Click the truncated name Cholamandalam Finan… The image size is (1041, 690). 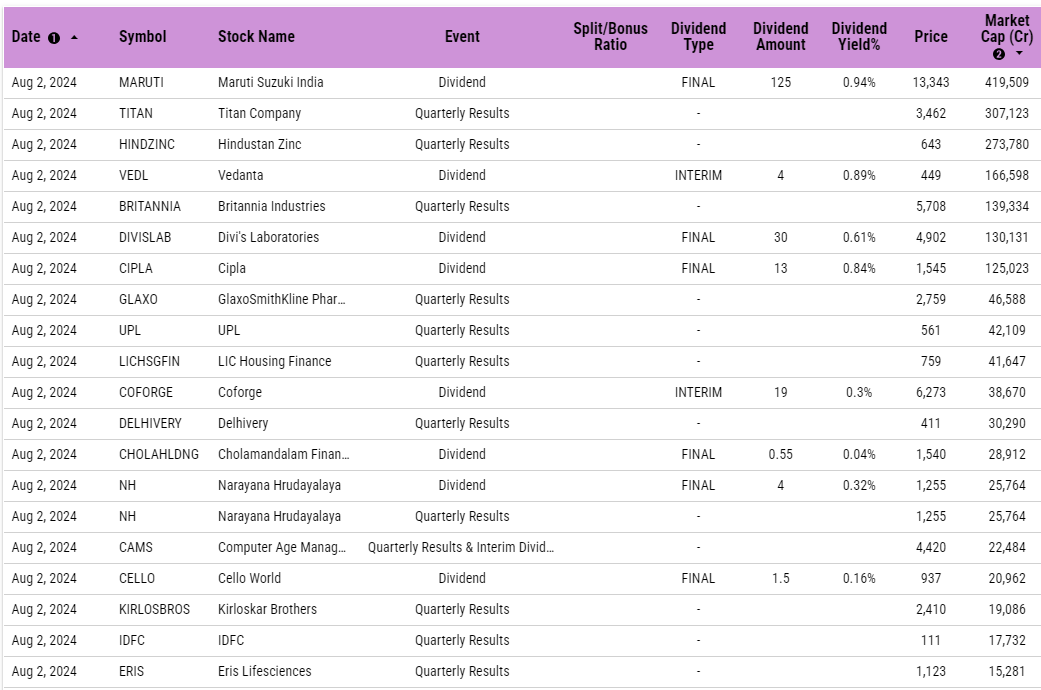(x=283, y=454)
